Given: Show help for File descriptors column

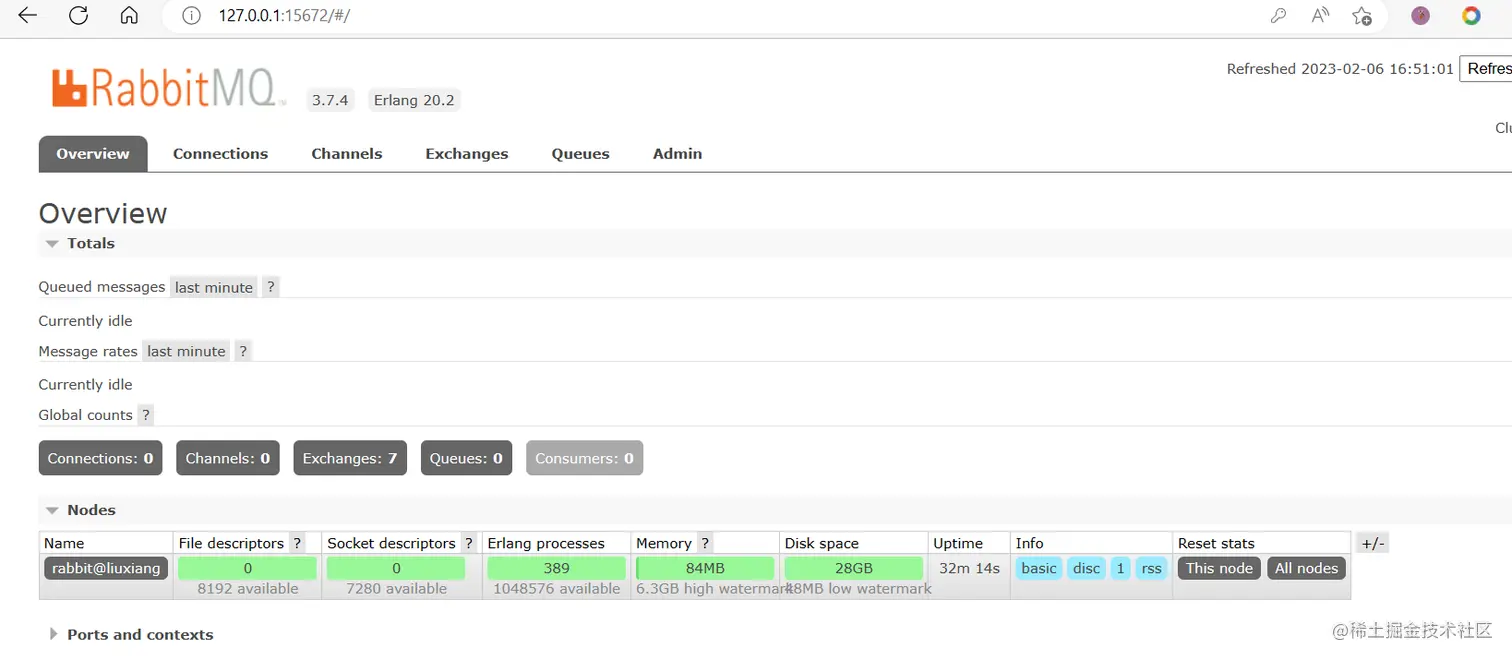Looking at the screenshot, I should (297, 543).
